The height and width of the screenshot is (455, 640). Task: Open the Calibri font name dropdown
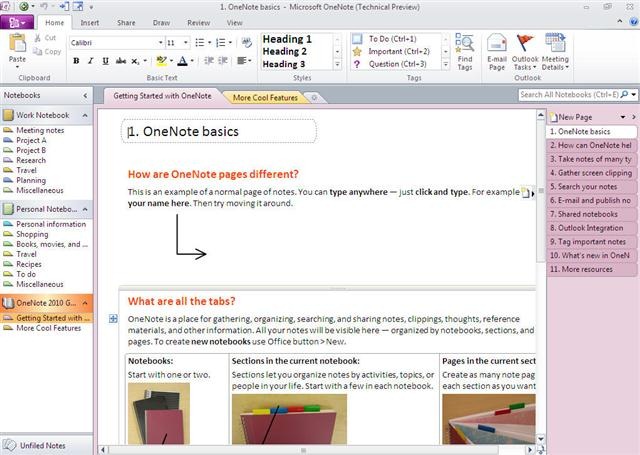pyautogui.click(x=160, y=42)
